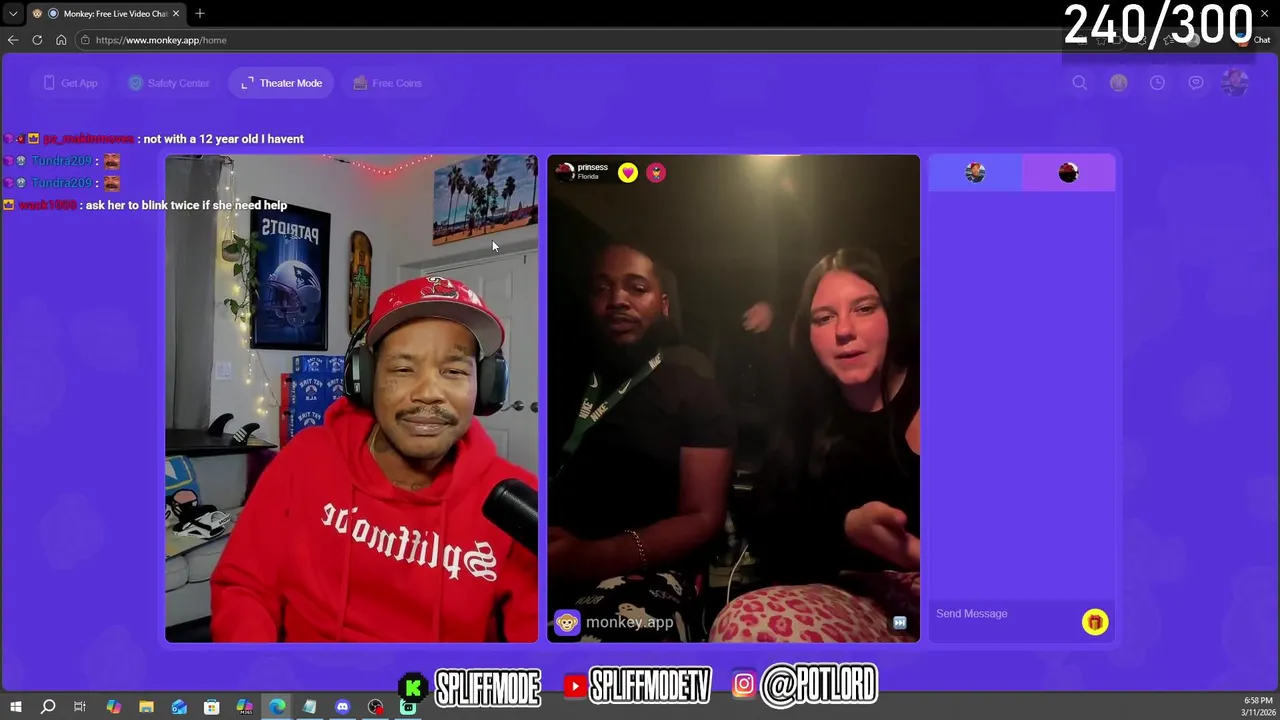Open heart messages icon in Monkey header

[x=1196, y=83]
